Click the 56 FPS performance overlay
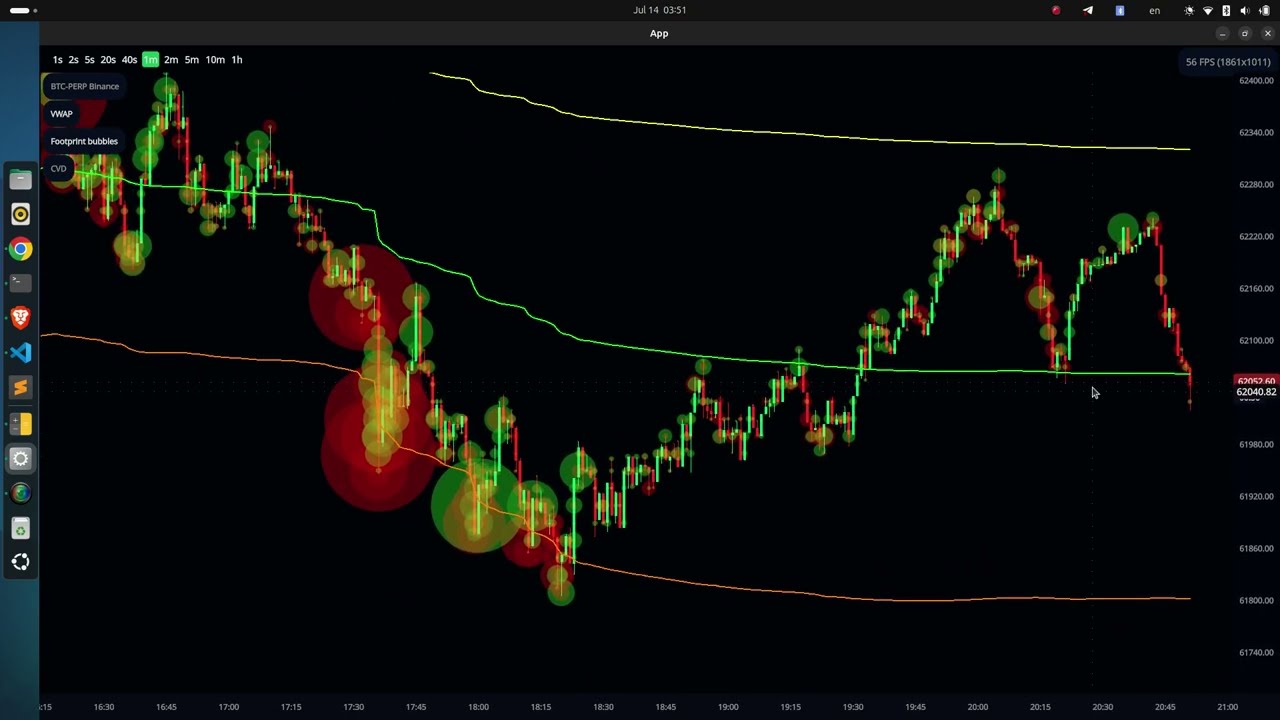The image size is (1280, 720). pyautogui.click(x=1228, y=62)
